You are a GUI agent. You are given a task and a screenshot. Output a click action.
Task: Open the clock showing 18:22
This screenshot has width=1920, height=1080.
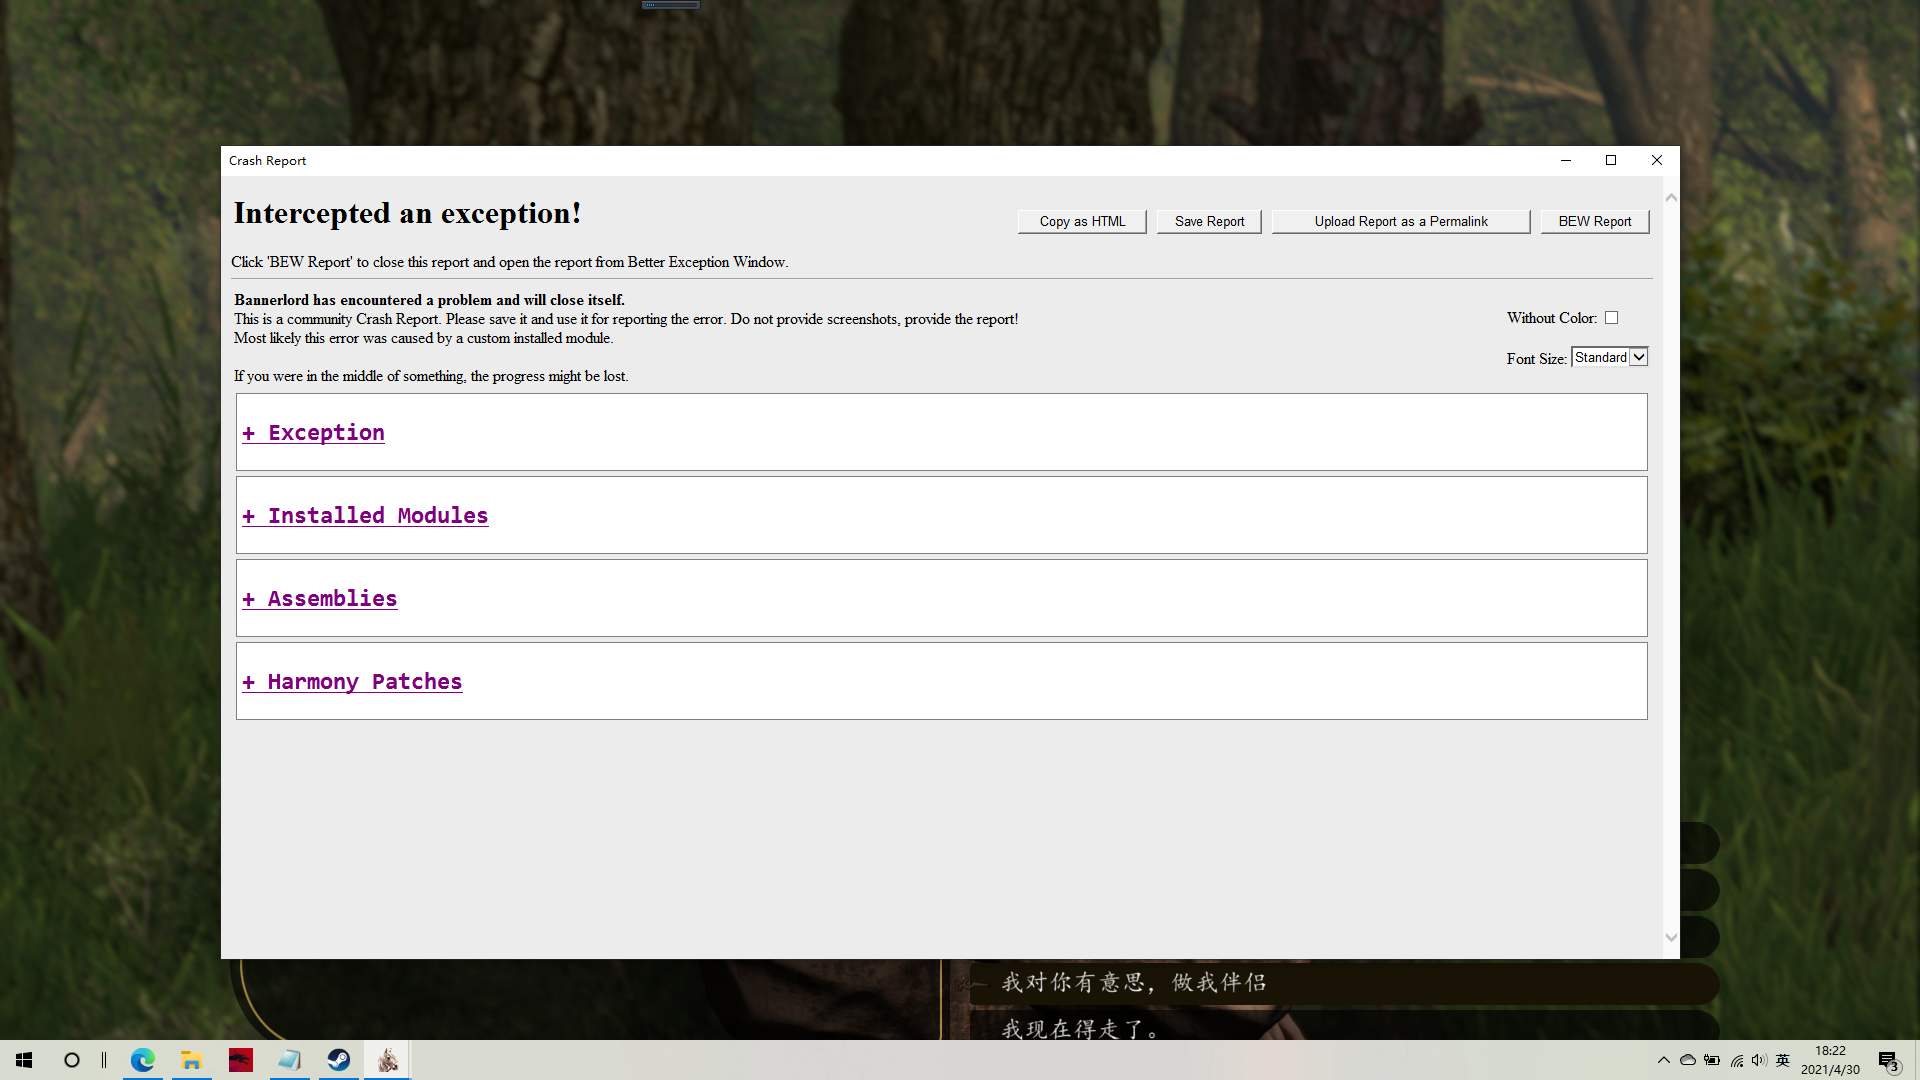(x=1830, y=1060)
